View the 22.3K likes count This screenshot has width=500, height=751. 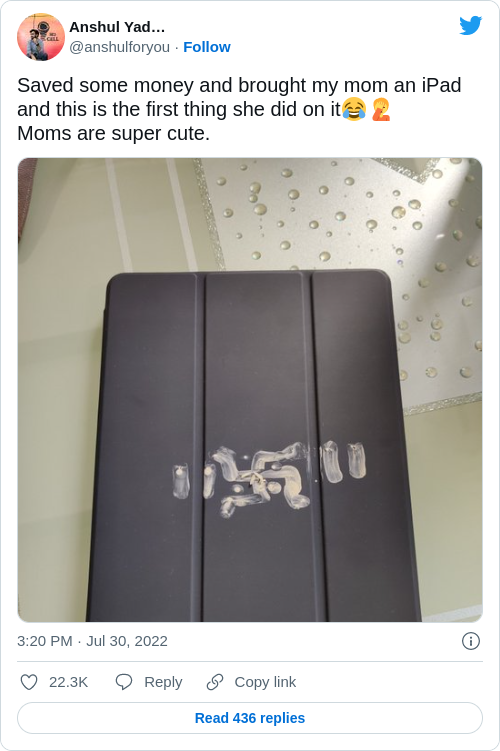click(x=68, y=682)
